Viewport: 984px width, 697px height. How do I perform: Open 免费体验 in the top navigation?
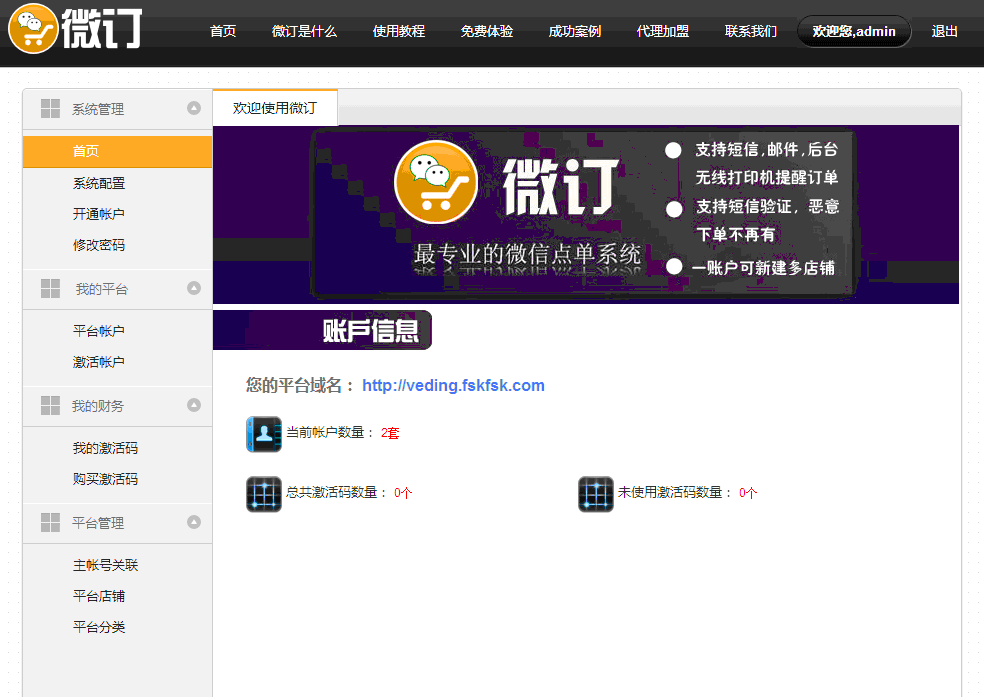coord(486,31)
